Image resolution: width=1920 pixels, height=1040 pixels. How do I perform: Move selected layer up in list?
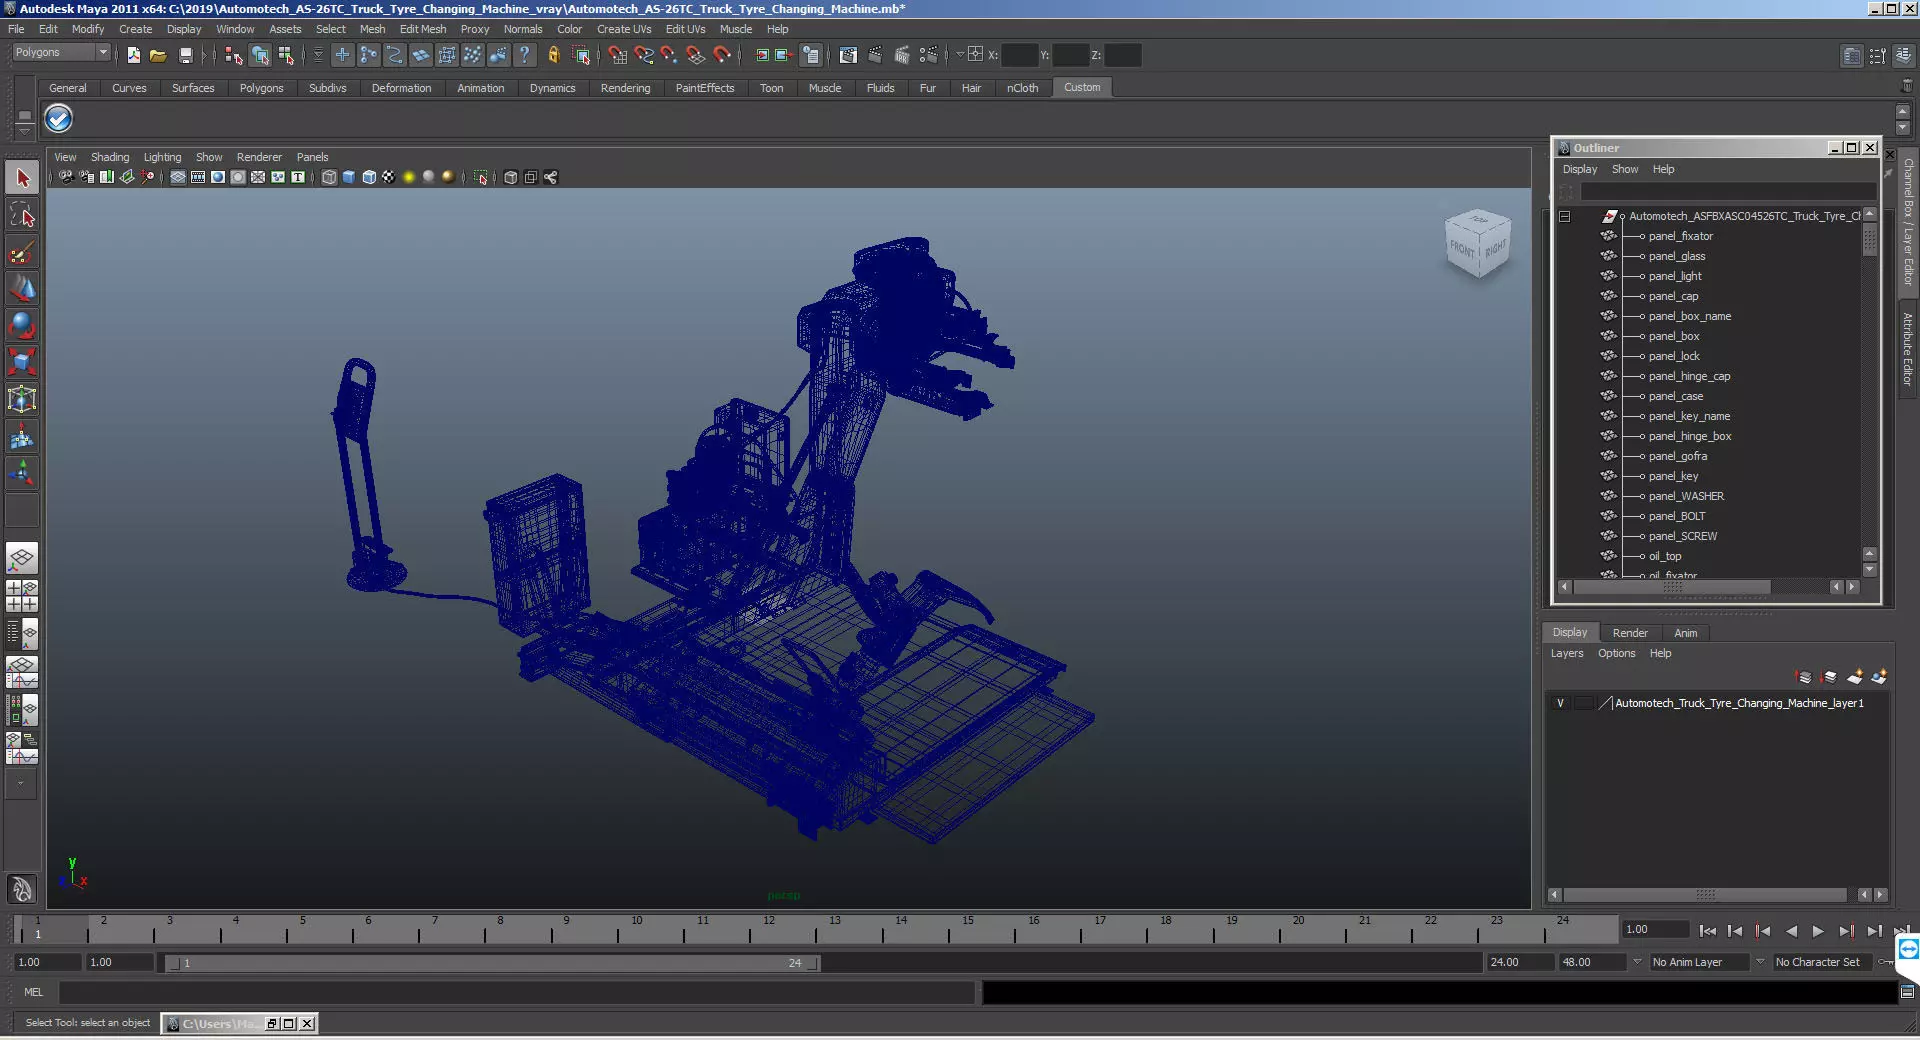[x=1804, y=677]
